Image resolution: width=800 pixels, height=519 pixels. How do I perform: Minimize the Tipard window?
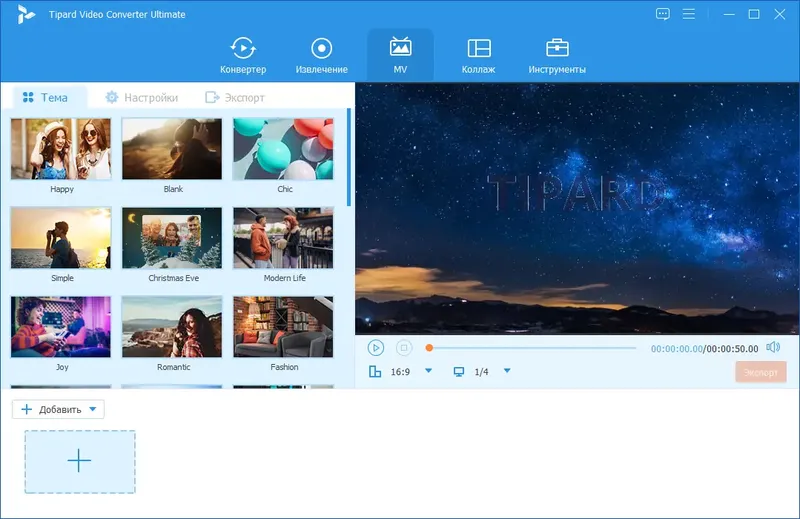729,14
